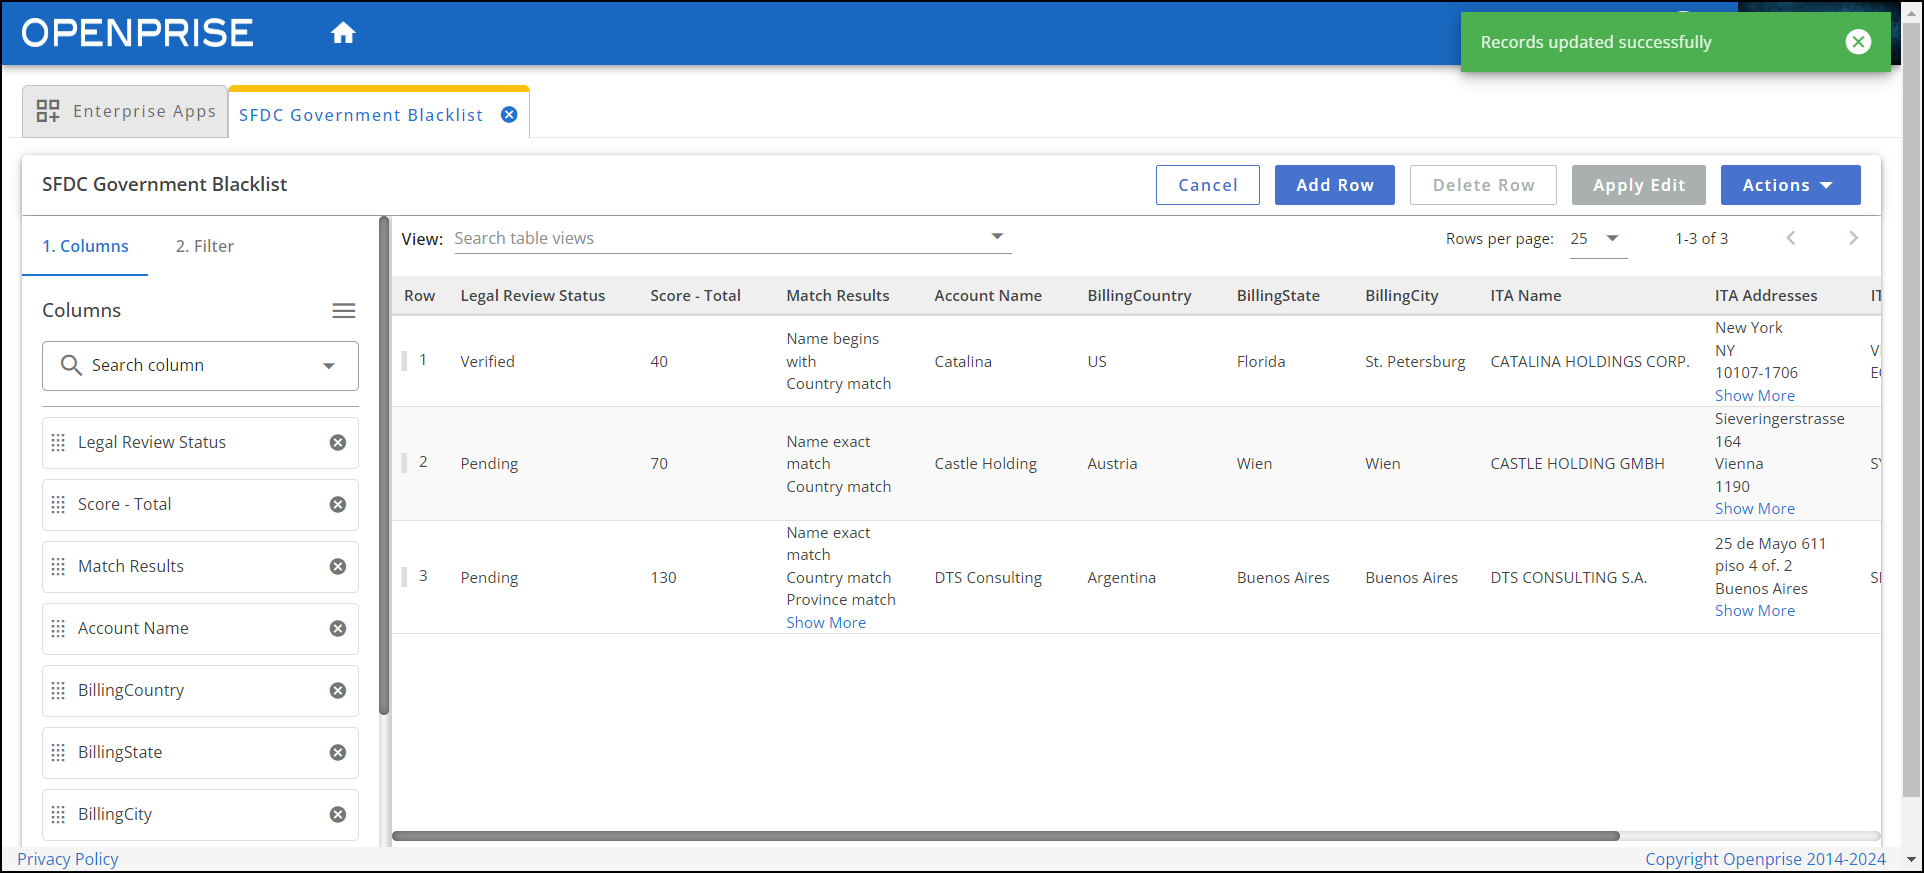Dismiss the 'Records updated successfully' notification

[1858, 42]
